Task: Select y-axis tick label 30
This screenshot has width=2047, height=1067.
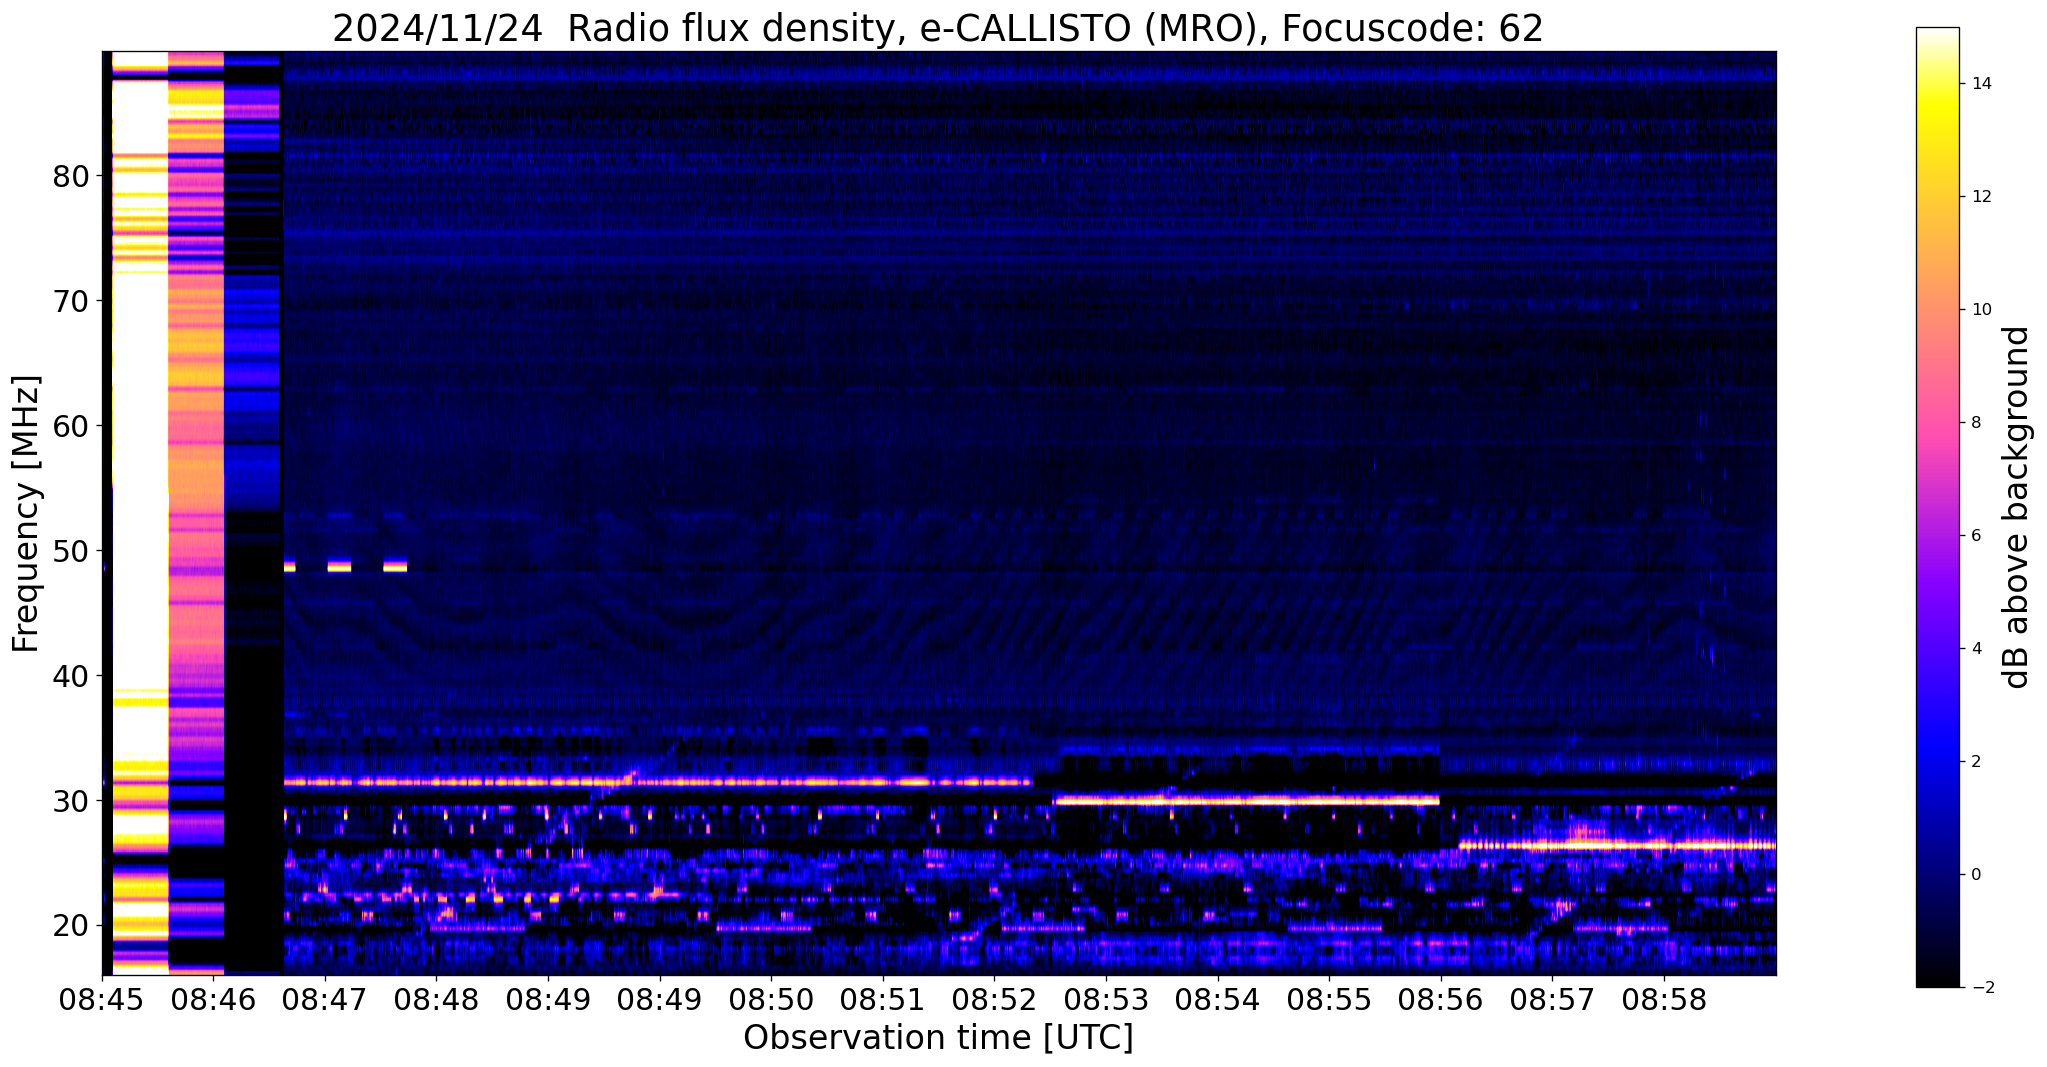Action: (x=72, y=801)
